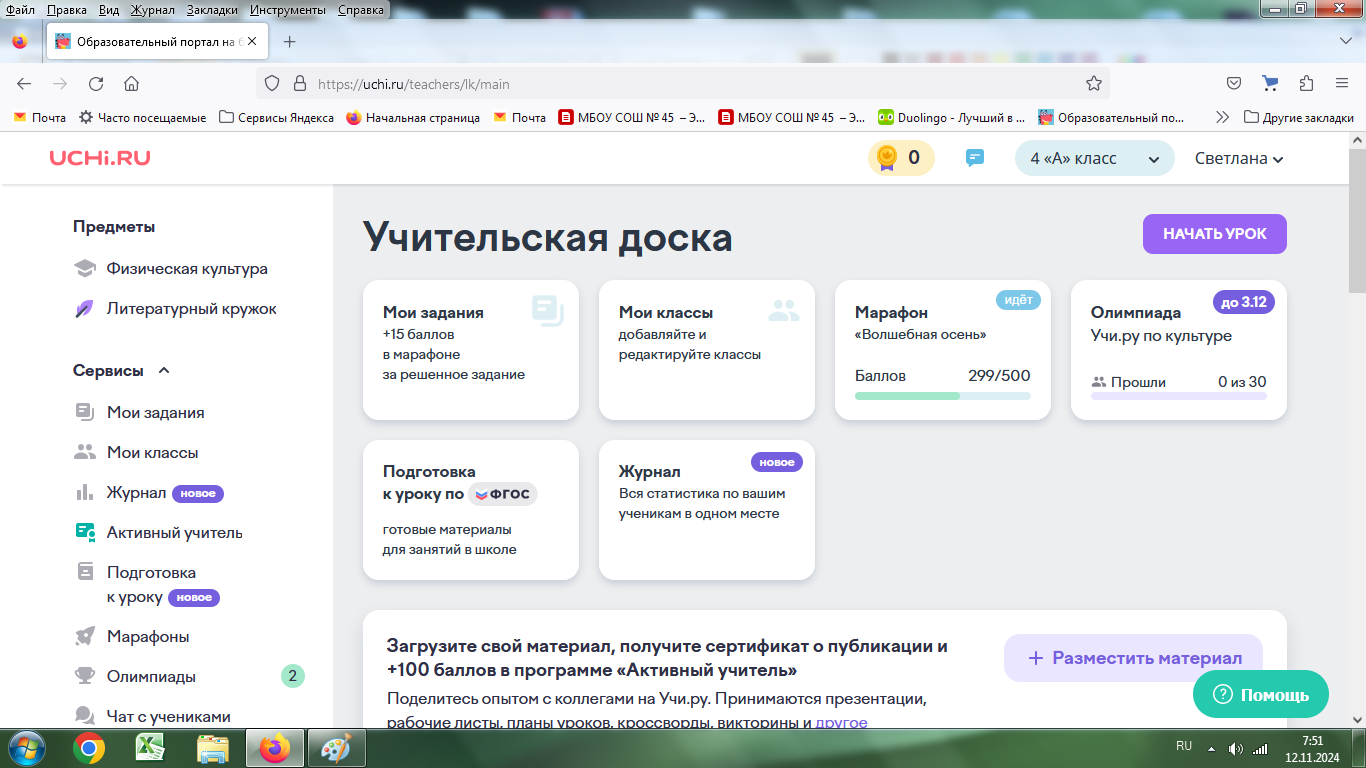Screen dimensions: 1366x768
Task: Open the Справка menu
Action: tap(360, 9)
